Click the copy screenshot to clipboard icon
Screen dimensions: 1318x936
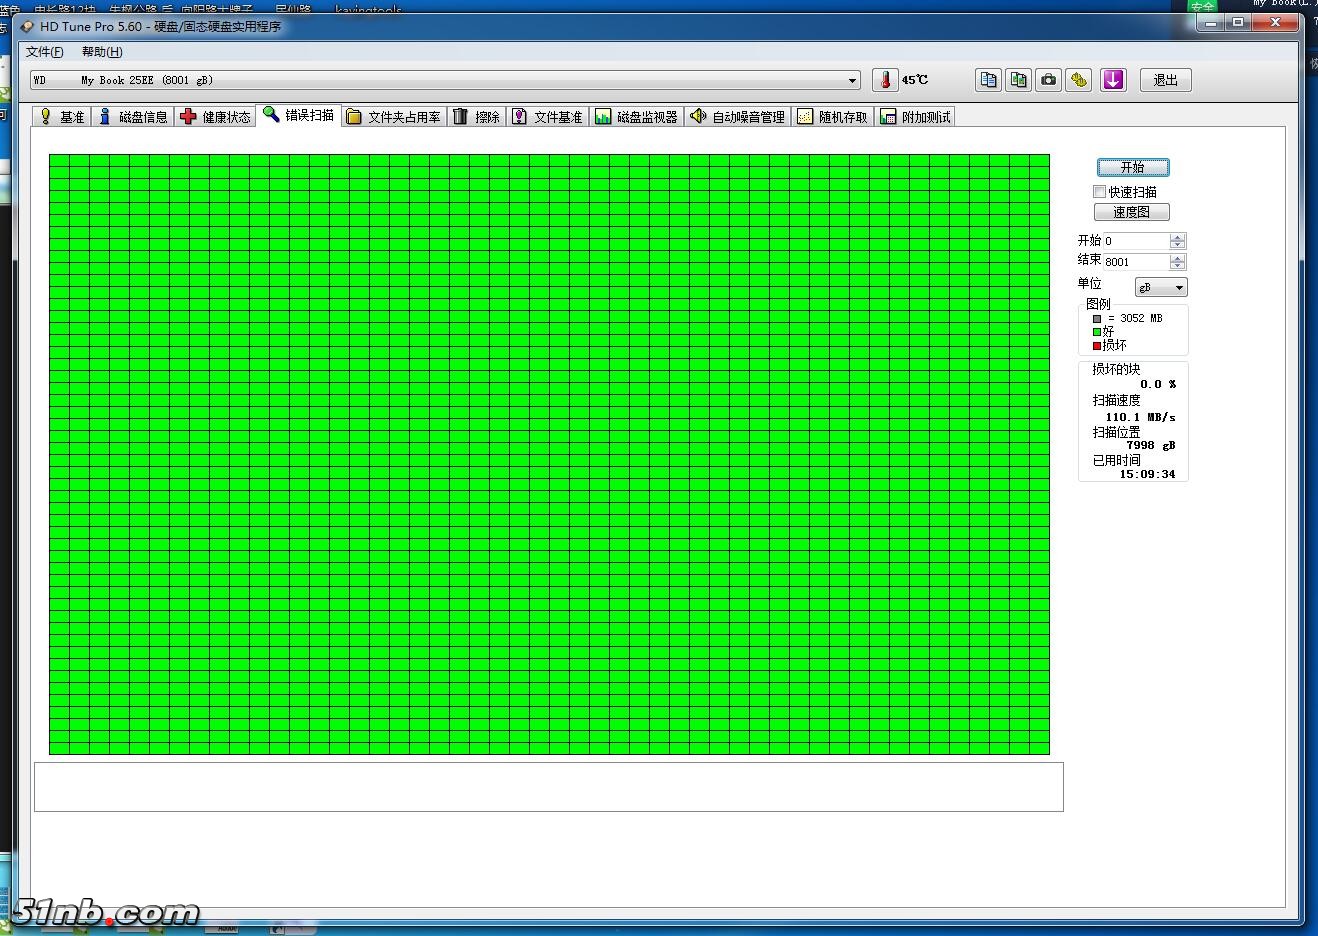pyautogui.click(x=1018, y=80)
